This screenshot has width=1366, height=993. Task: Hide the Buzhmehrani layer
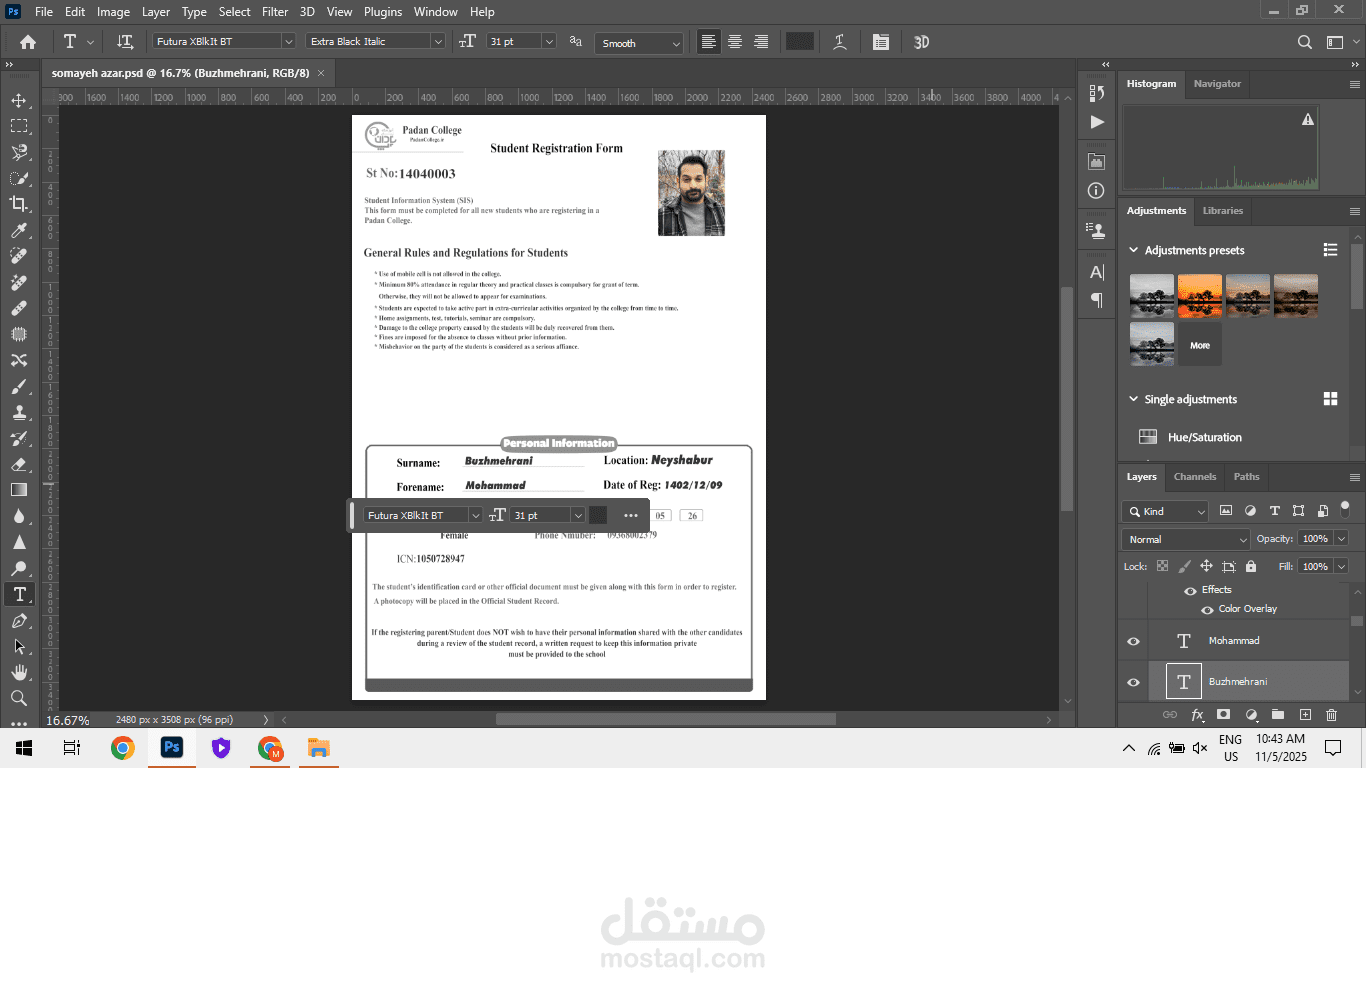(x=1133, y=683)
